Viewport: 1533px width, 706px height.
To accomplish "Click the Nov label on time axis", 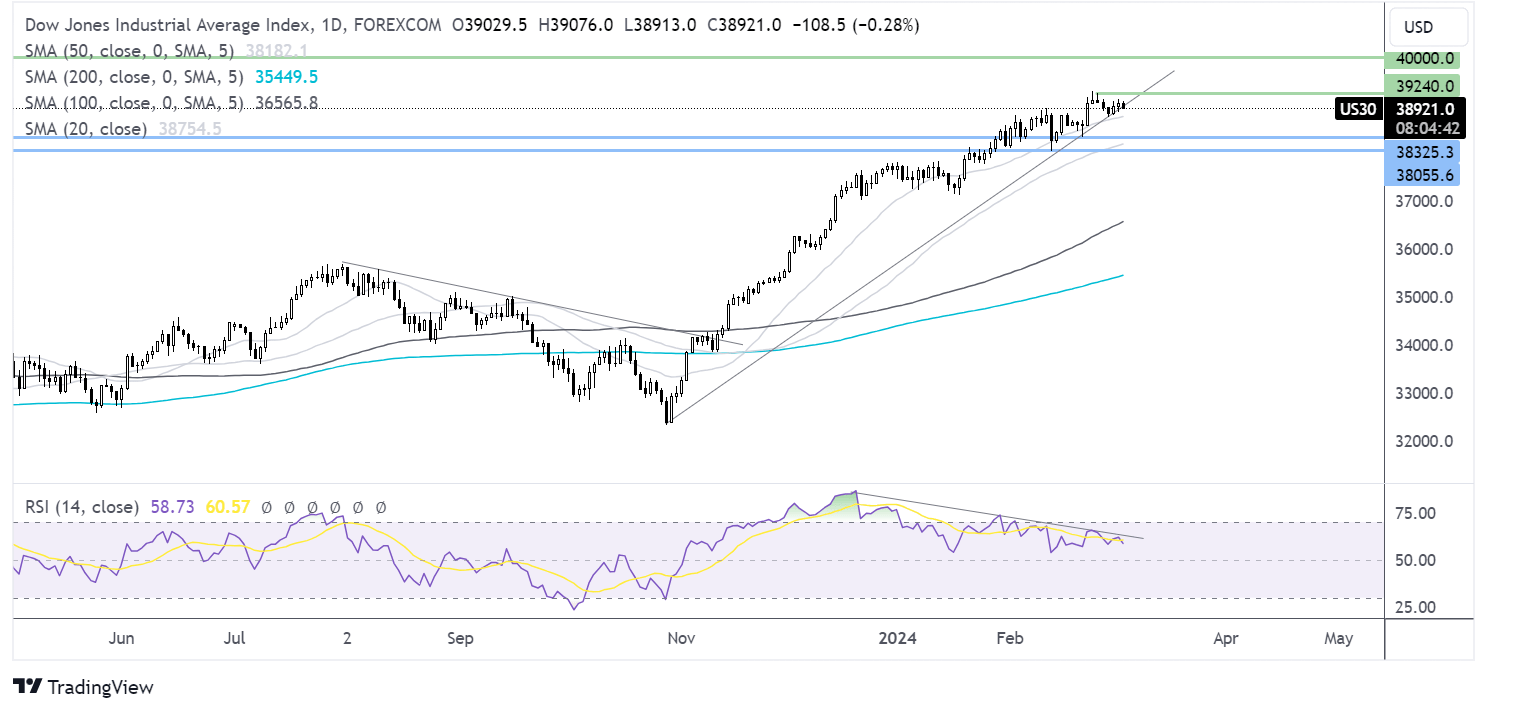I will point(680,637).
